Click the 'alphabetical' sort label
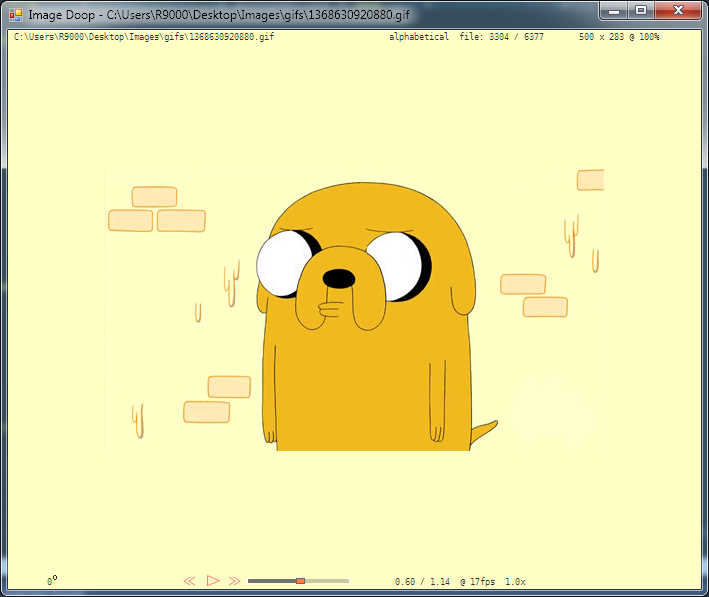The height and width of the screenshot is (597, 709). point(419,37)
